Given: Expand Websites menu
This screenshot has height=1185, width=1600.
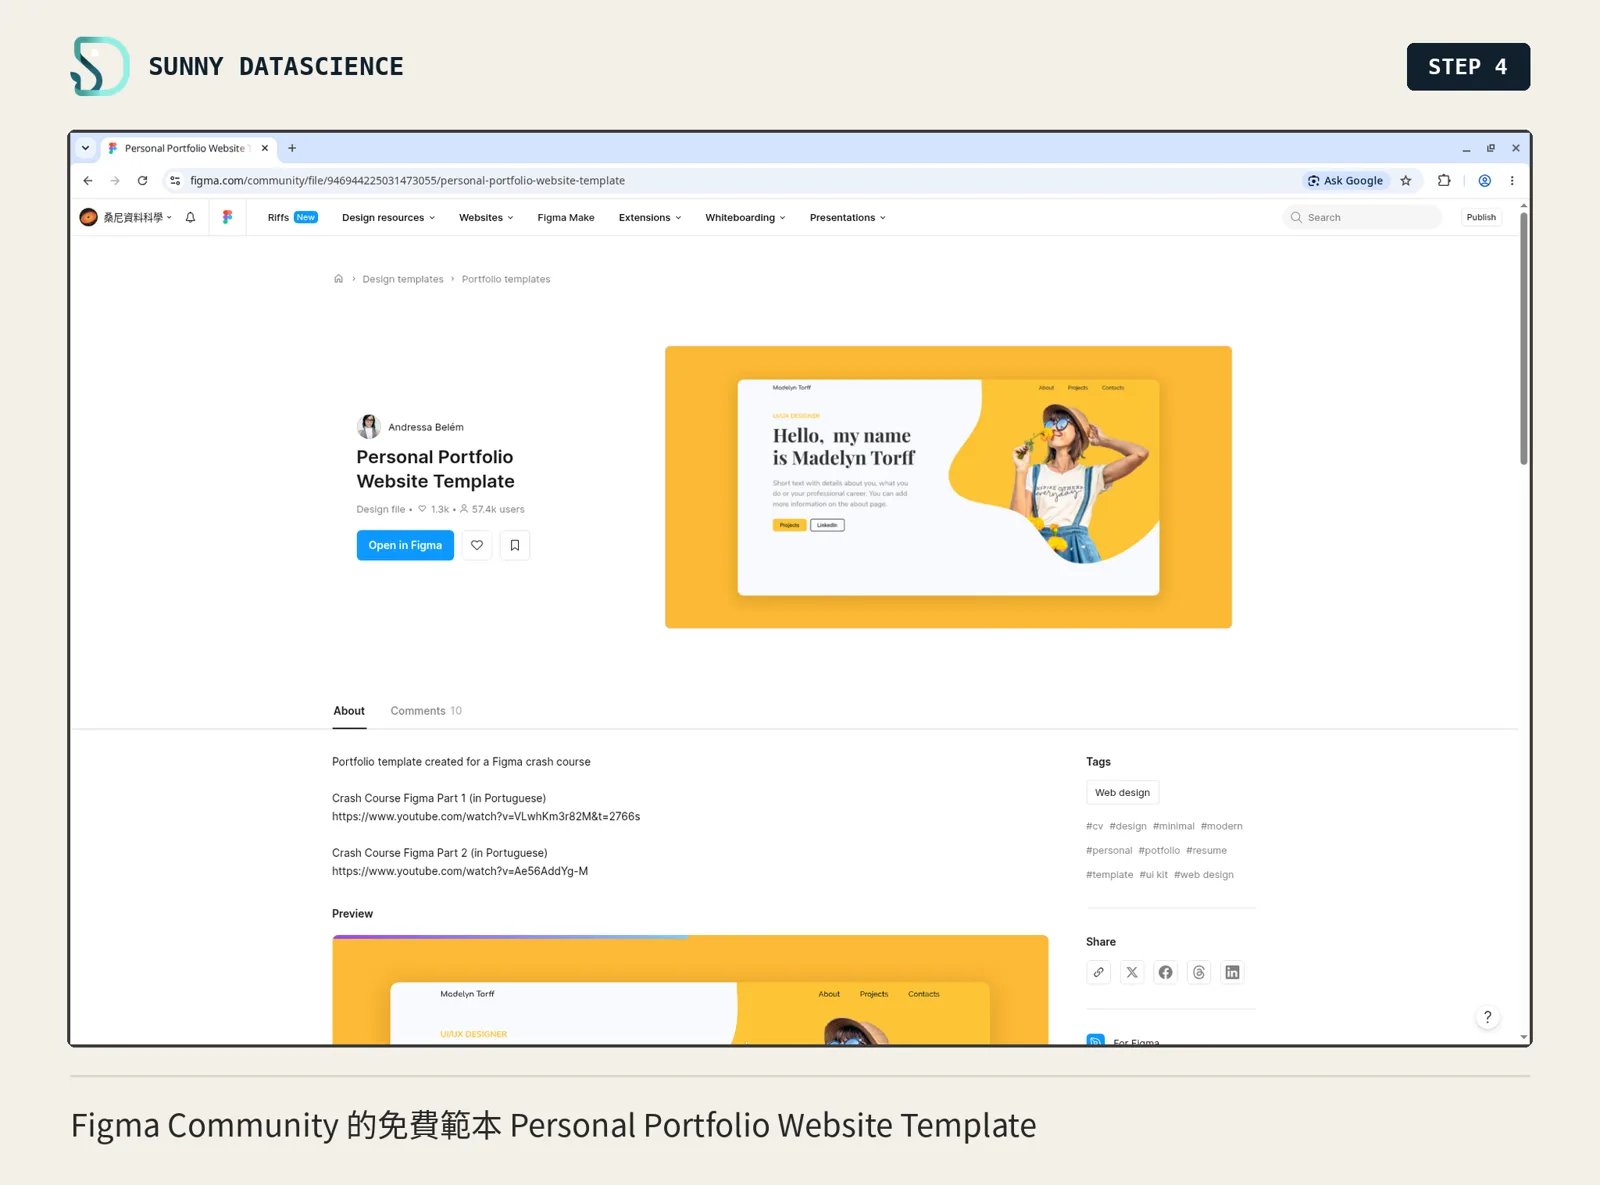Looking at the screenshot, I should (x=486, y=217).
